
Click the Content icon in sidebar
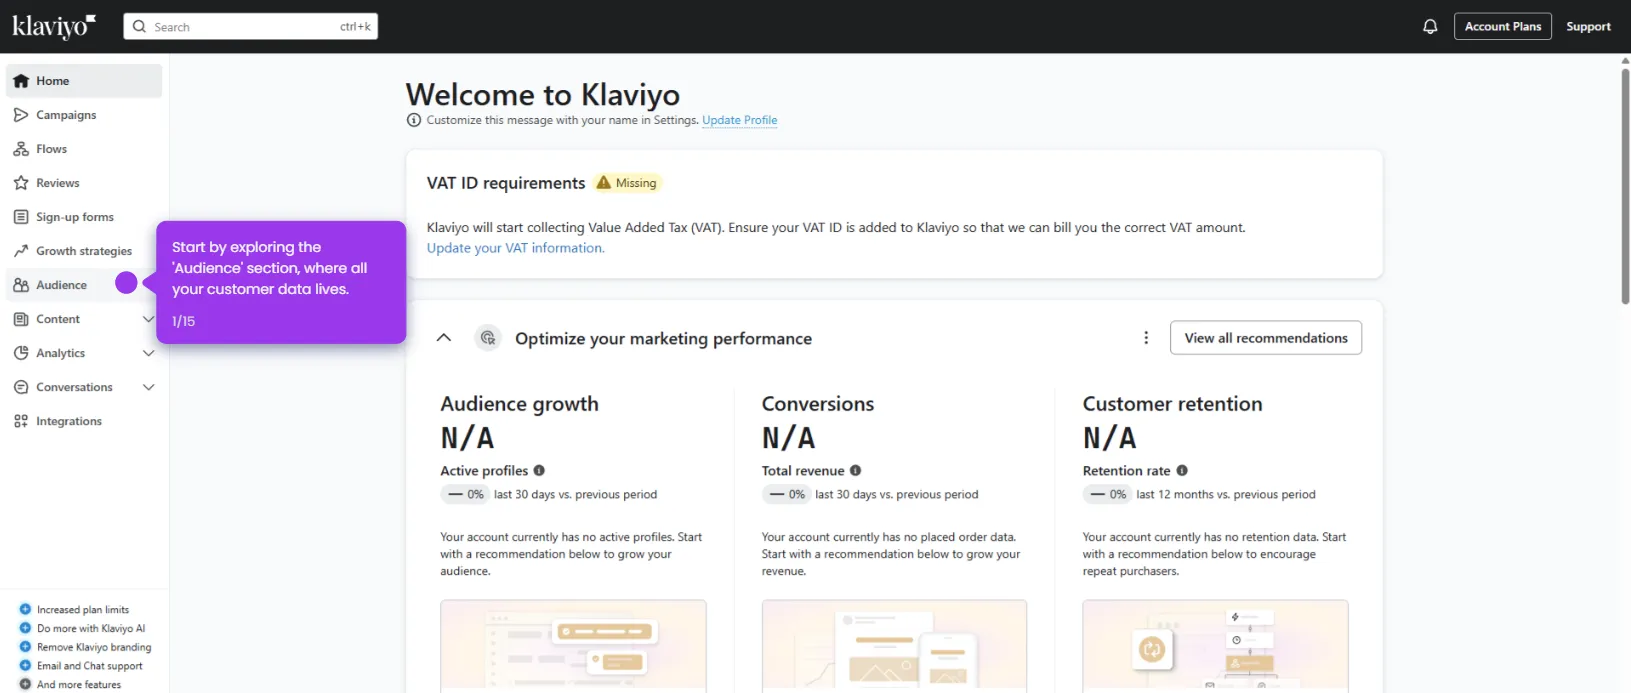(x=21, y=319)
